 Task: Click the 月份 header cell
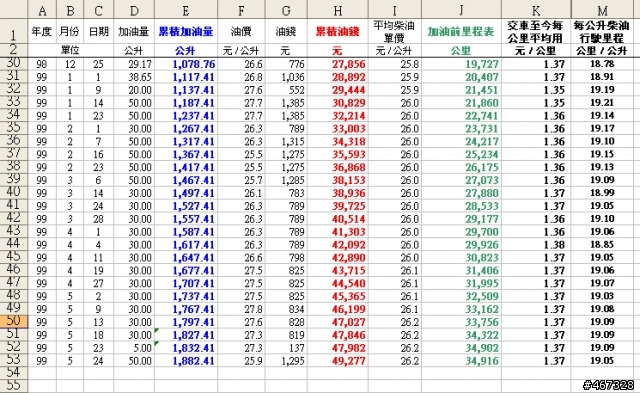(x=70, y=31)
